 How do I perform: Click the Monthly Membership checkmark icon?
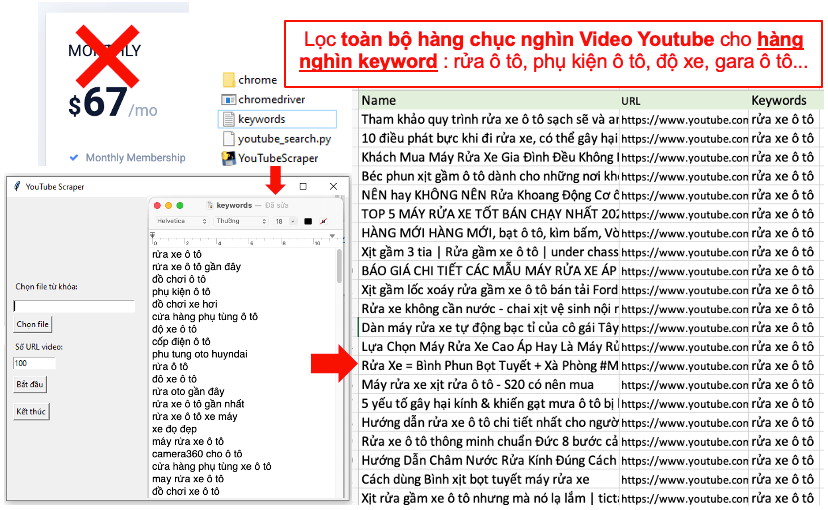74,157
